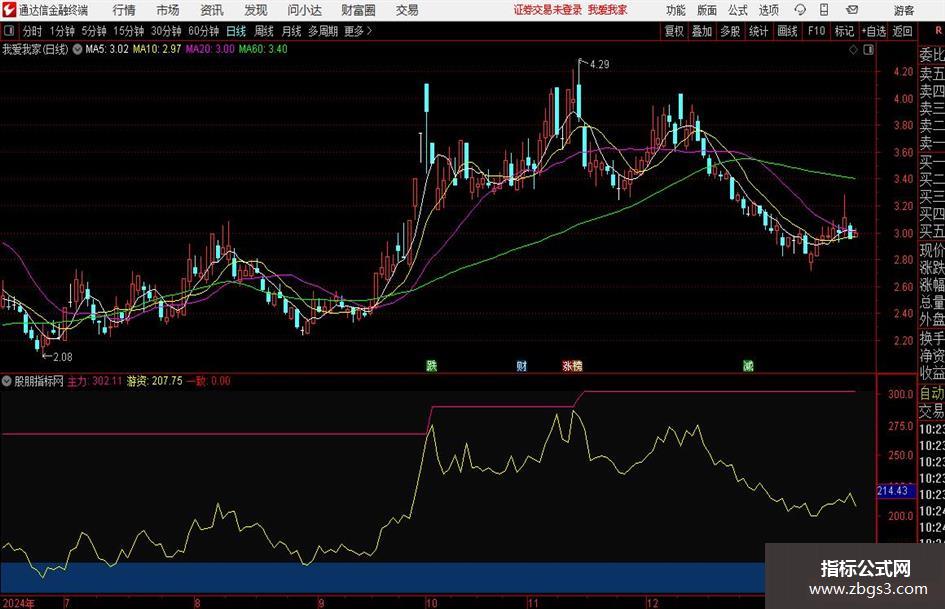Expand the 股朋指标网 indicator dropdown arrow

7,381
